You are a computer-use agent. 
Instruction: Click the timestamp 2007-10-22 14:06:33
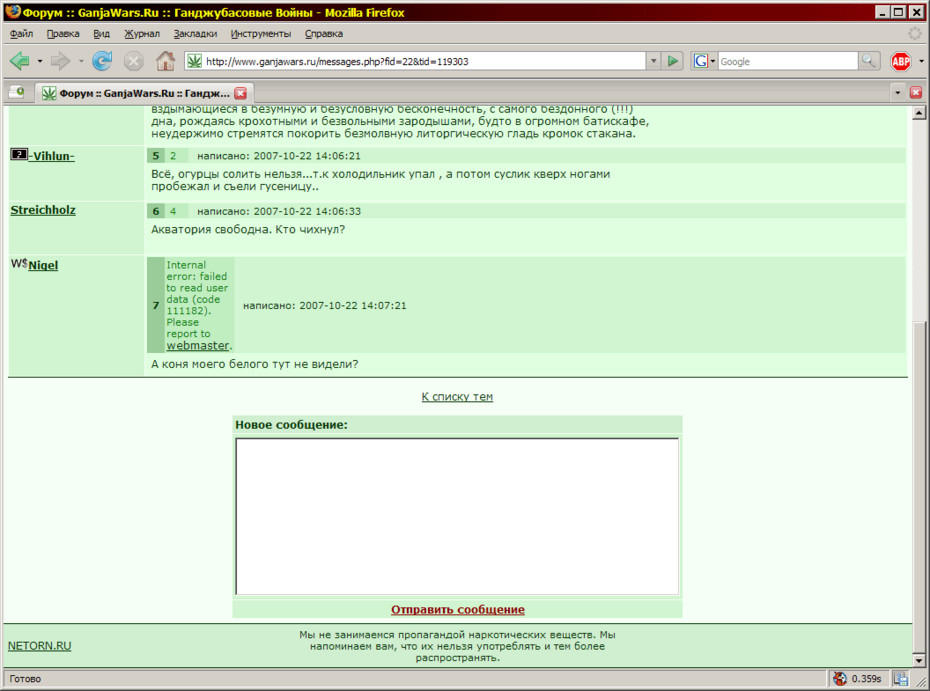coord(307,211)
